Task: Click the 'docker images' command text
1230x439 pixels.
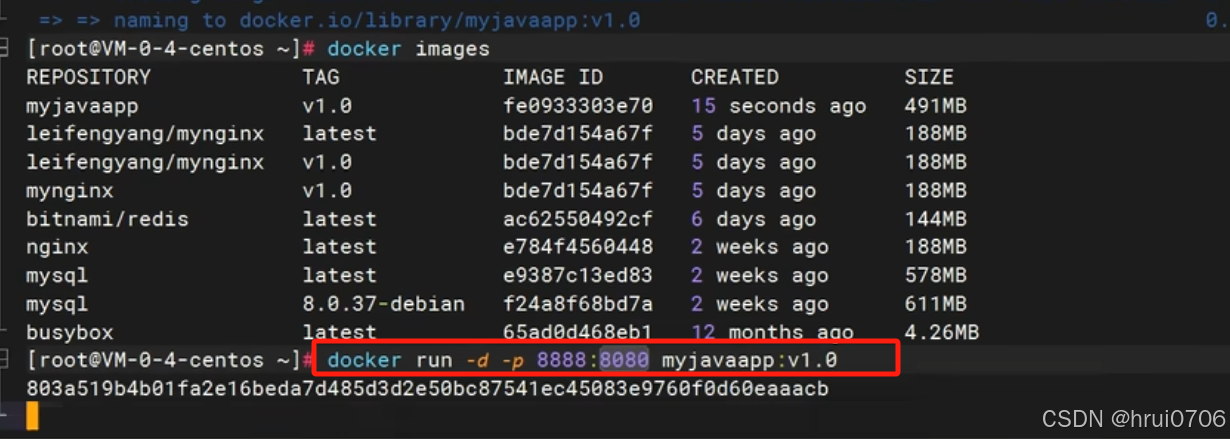Action: (408, 49)
